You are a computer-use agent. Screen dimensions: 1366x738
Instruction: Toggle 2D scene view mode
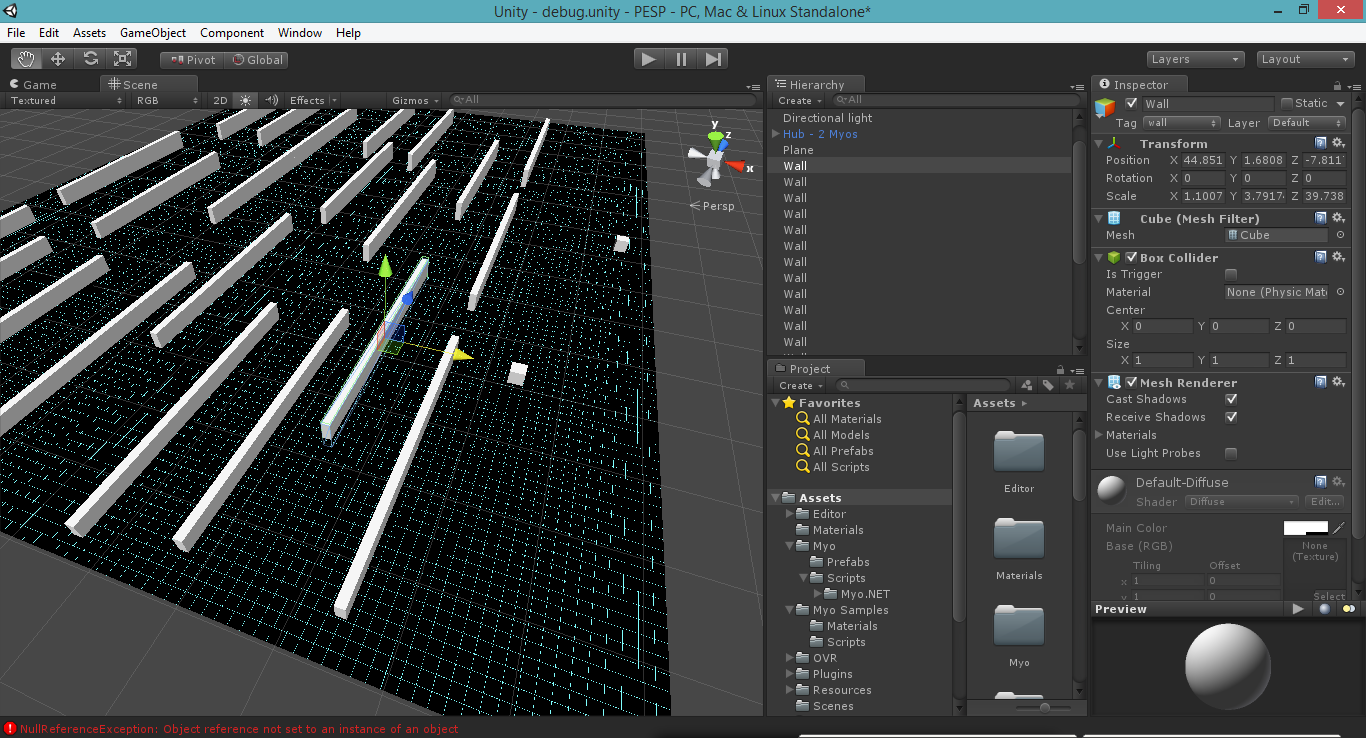pyautogui.click(x=221, y=100)
